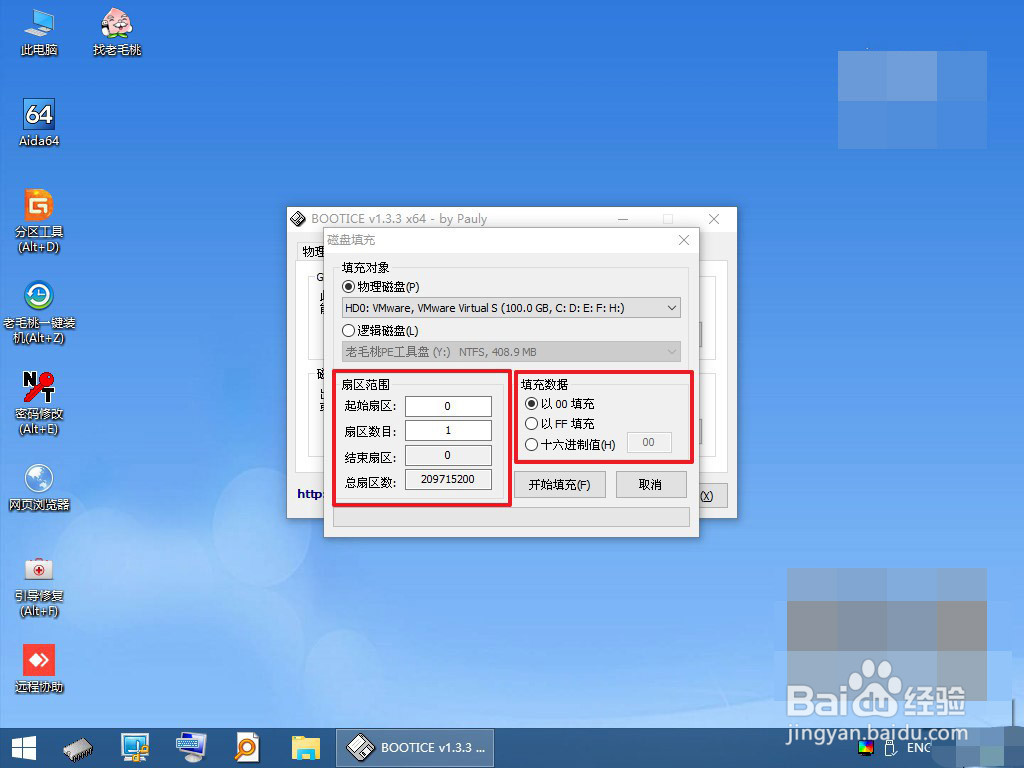Click BOOTICE v1.3.3 taskbar button
The height and width of the screenshot is (768, 1024).
click(415, 748)
